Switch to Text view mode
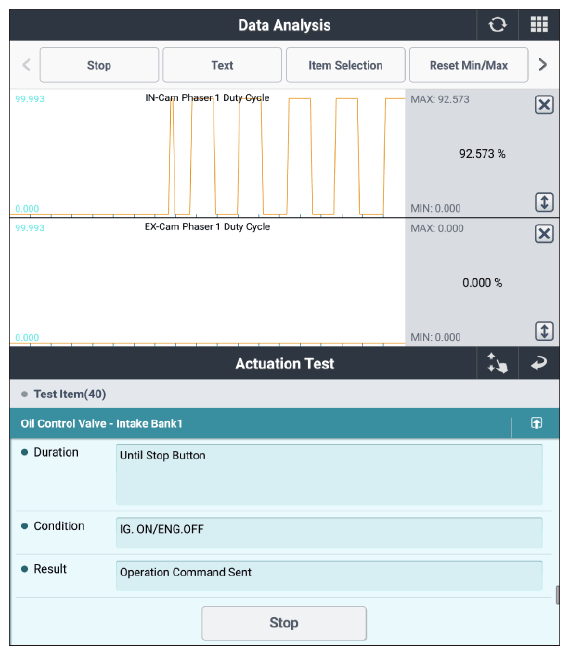Screen dimensions: 569x655 [x=222, y=65]
